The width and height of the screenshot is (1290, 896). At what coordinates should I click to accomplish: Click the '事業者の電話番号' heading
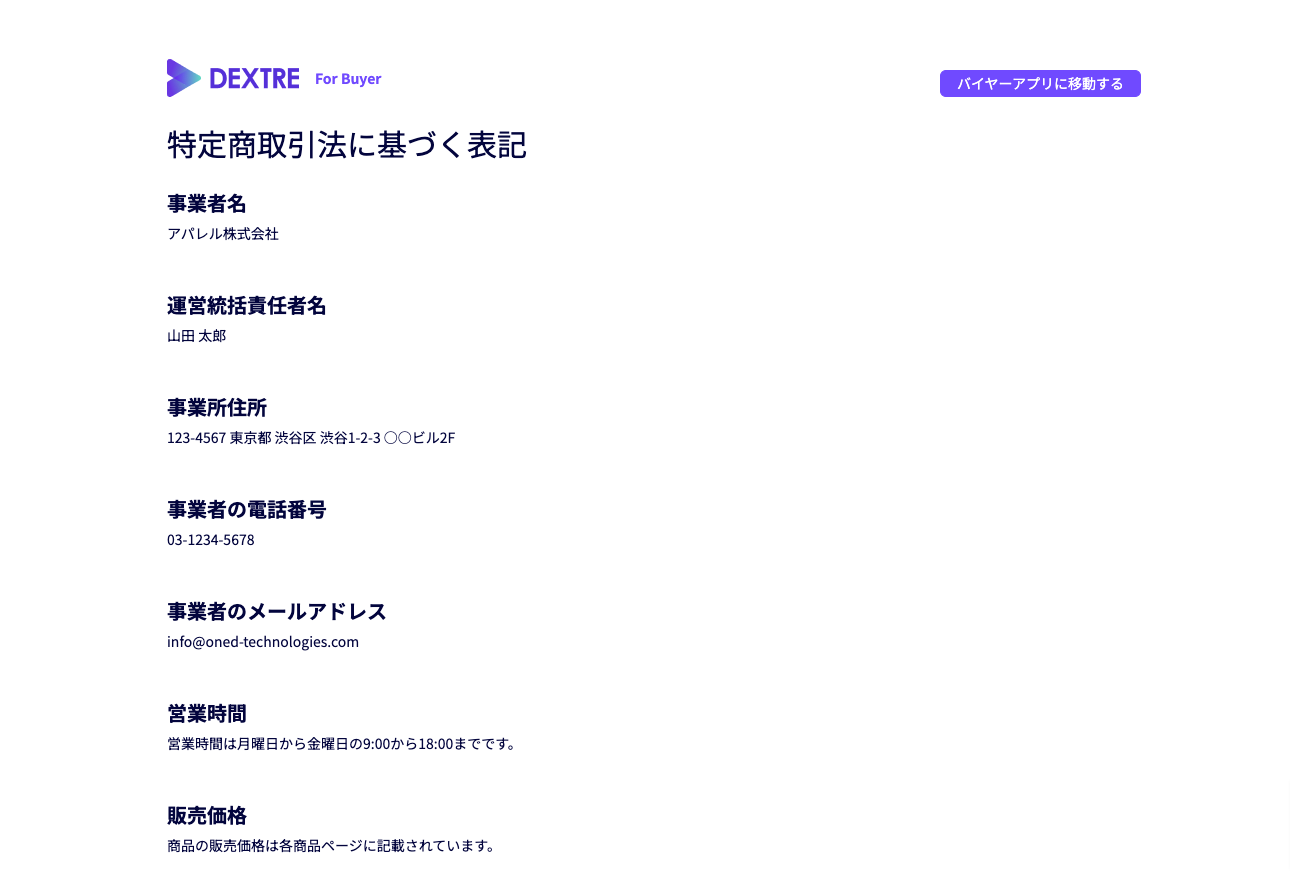click(247, 510)
